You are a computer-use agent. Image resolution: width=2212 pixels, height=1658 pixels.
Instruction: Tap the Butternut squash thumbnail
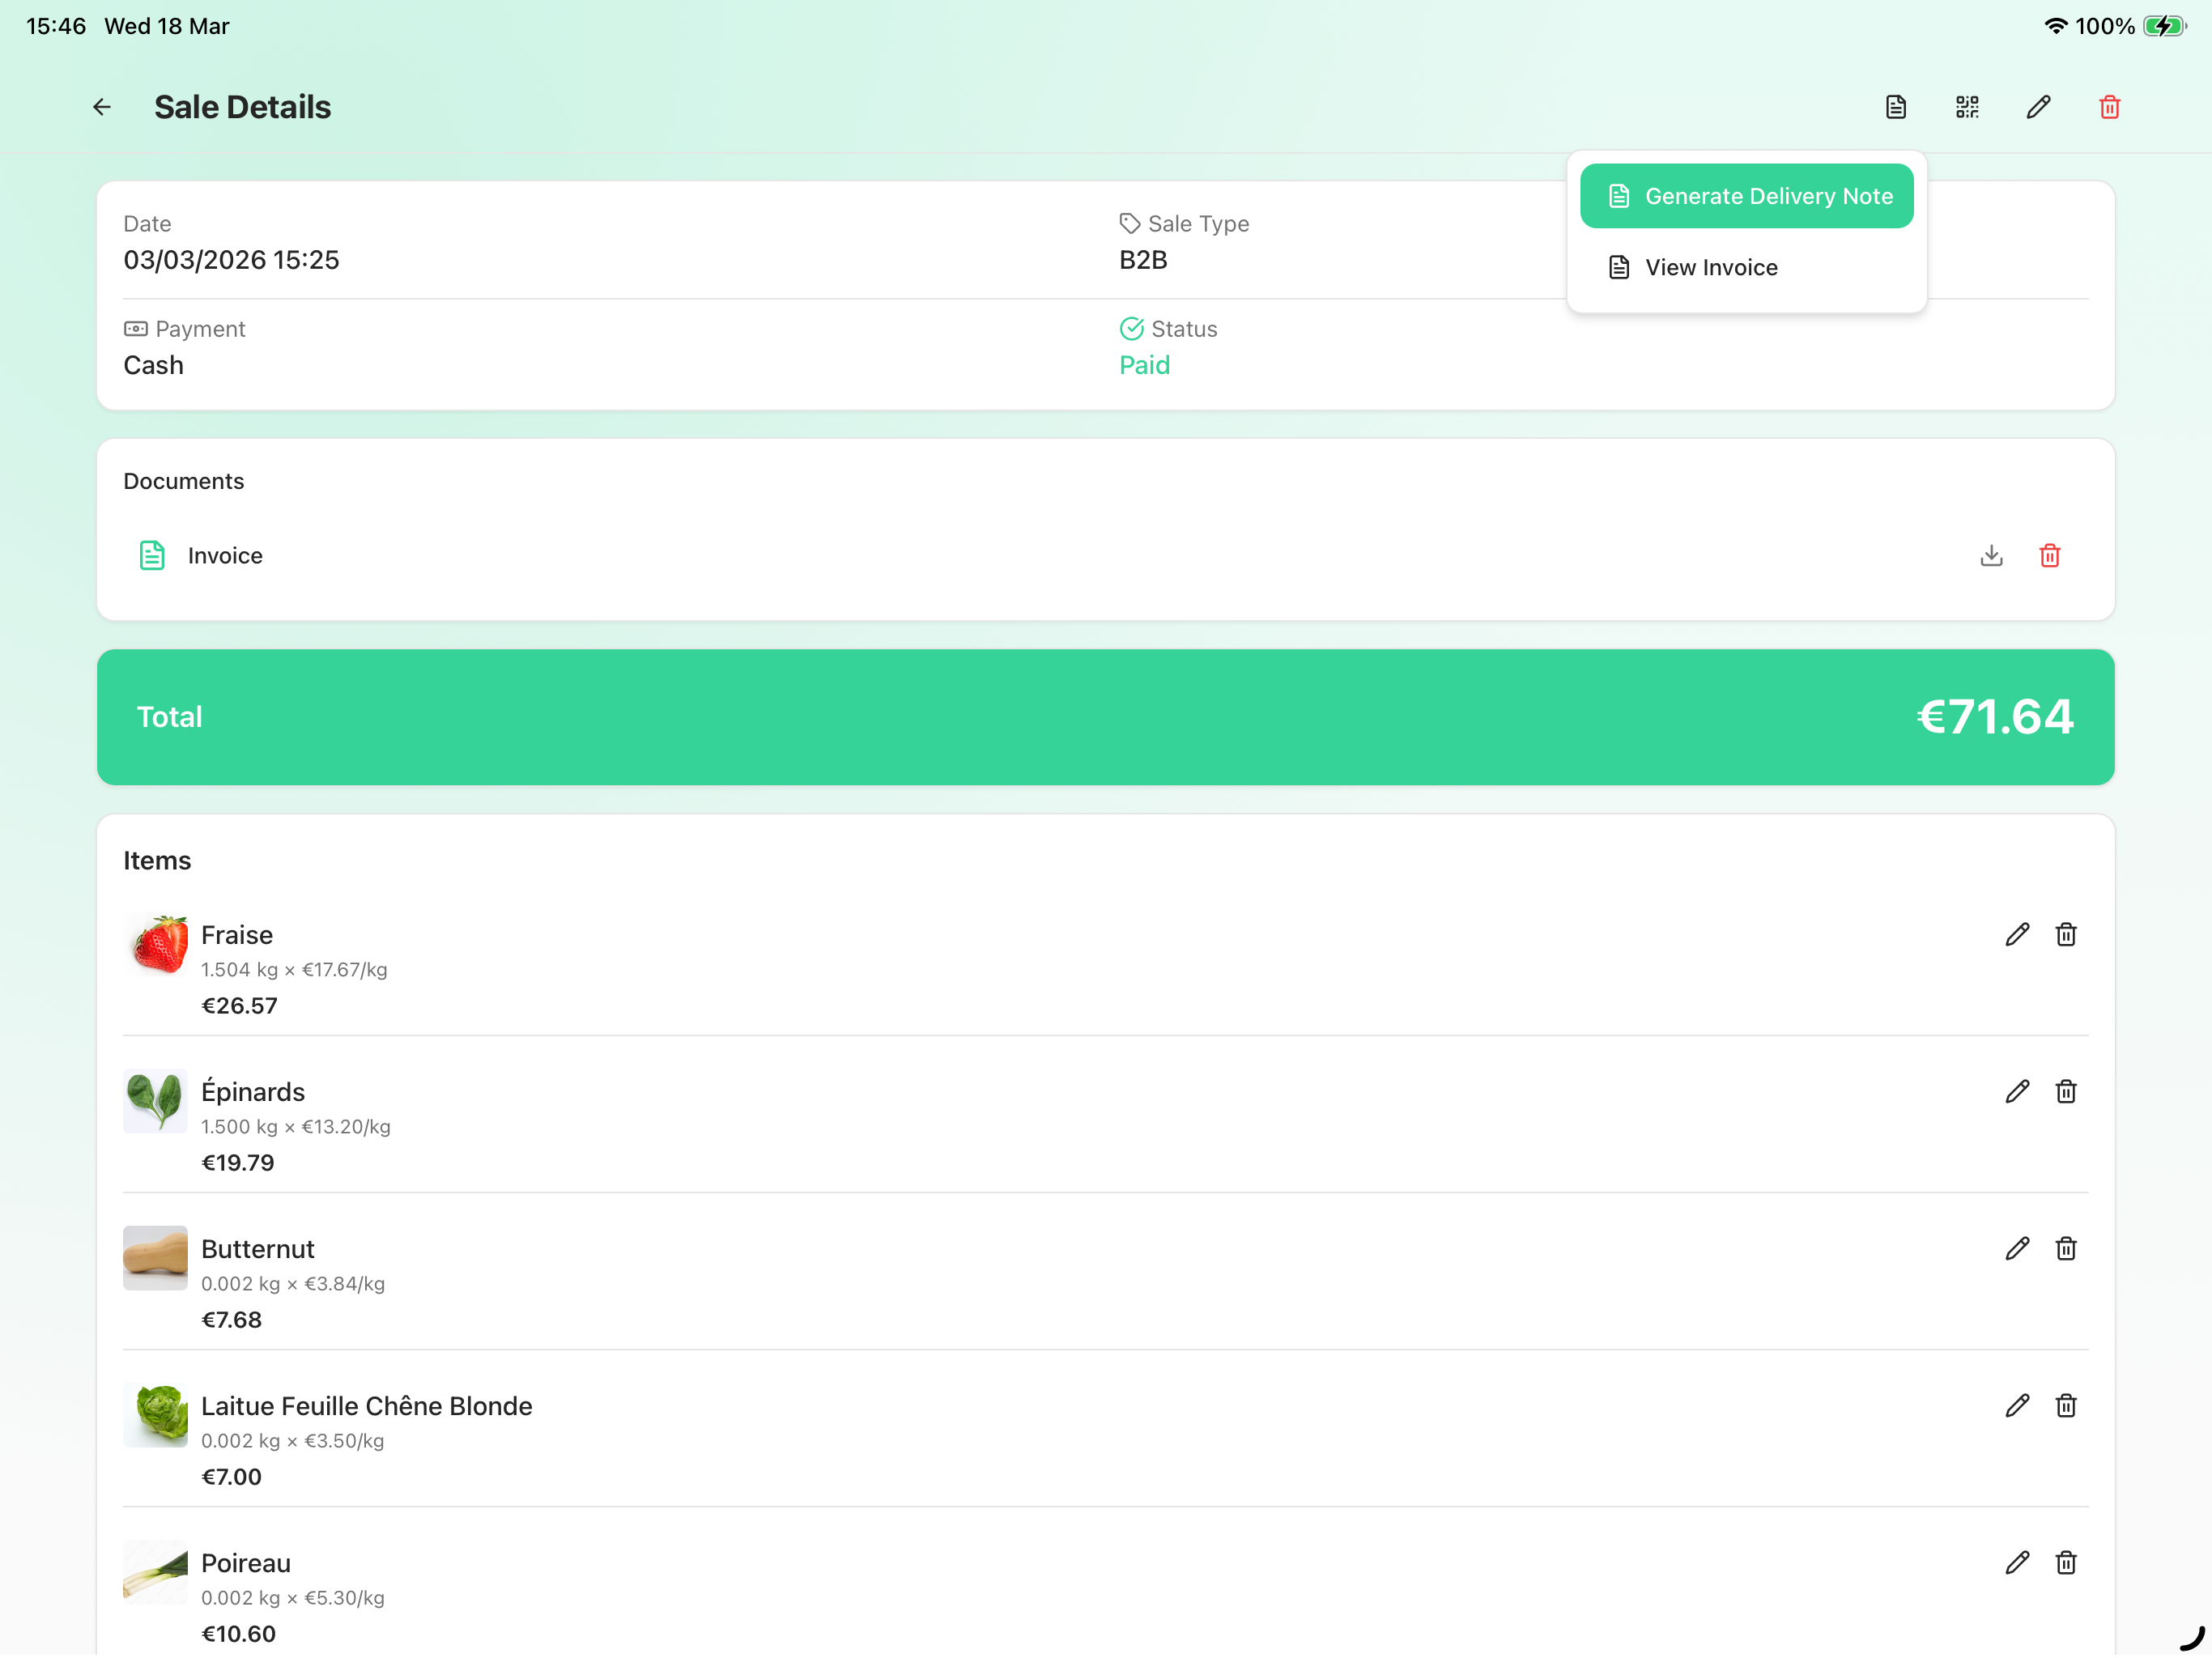coord(156,1258)
